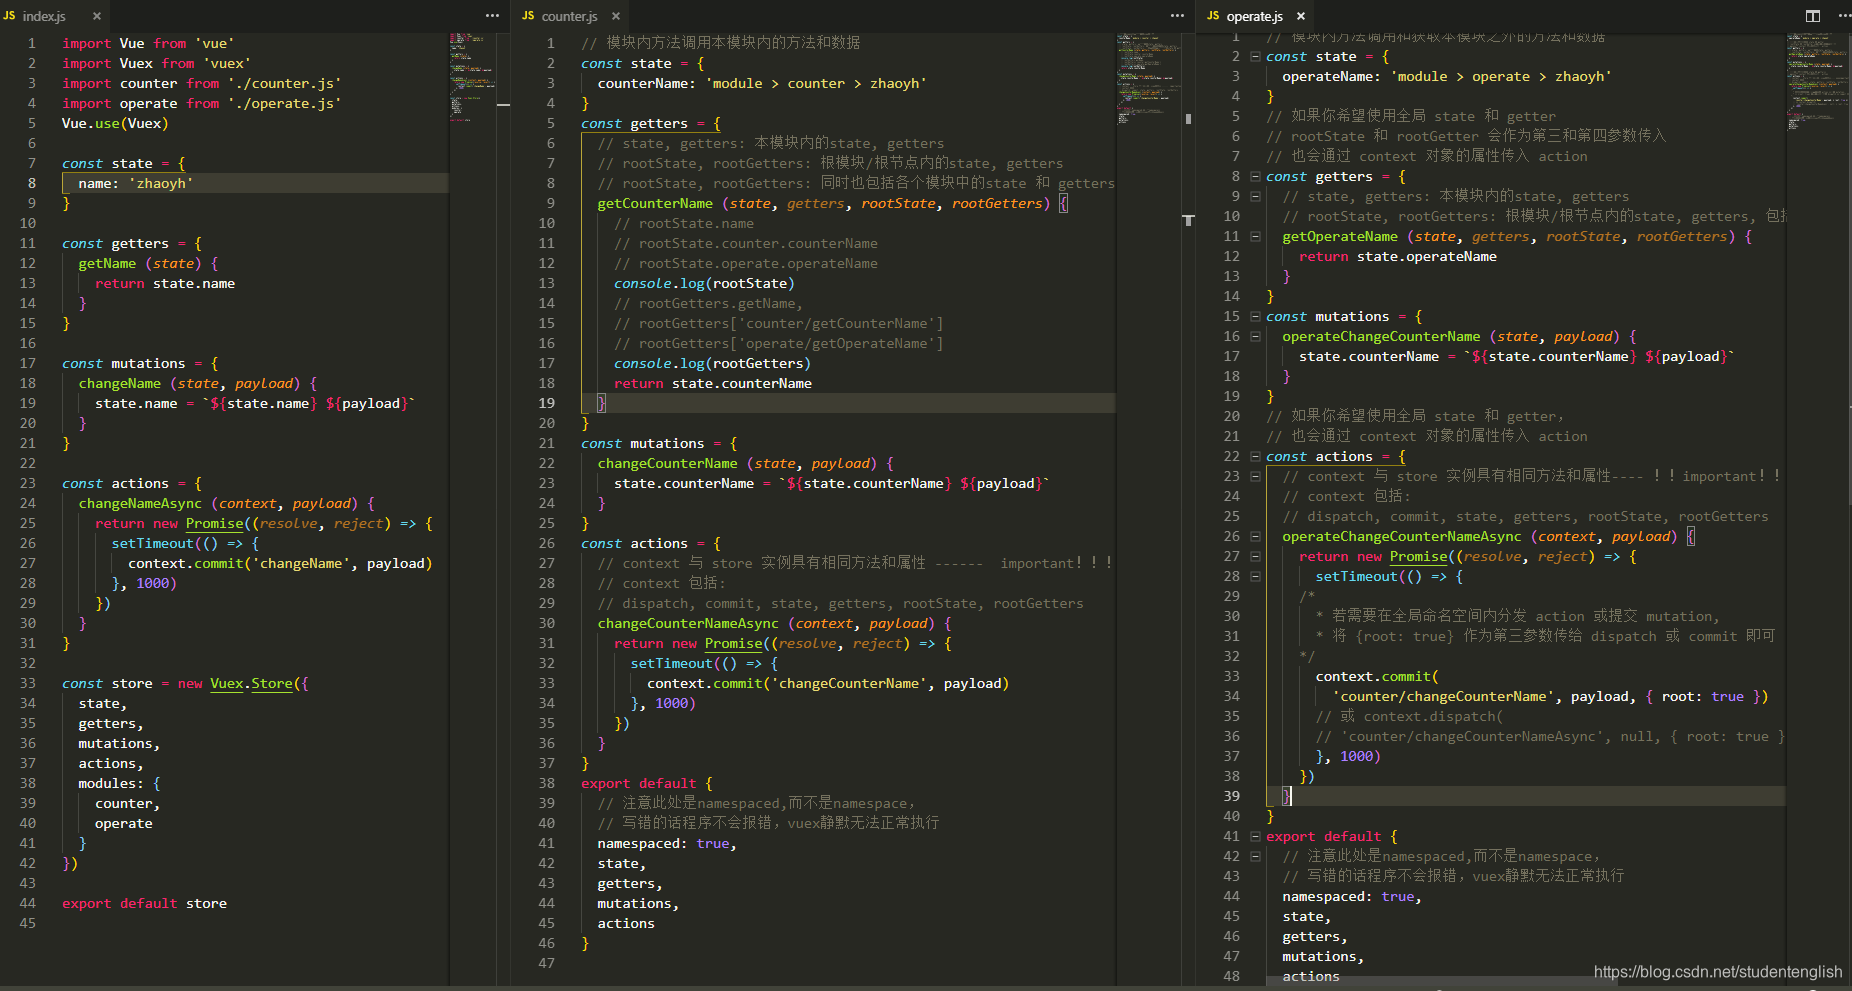Image resolution: width=1852 pixels, height=991 pixels.
Task: Click "modules: {" line in index.js
Action: 119,783
